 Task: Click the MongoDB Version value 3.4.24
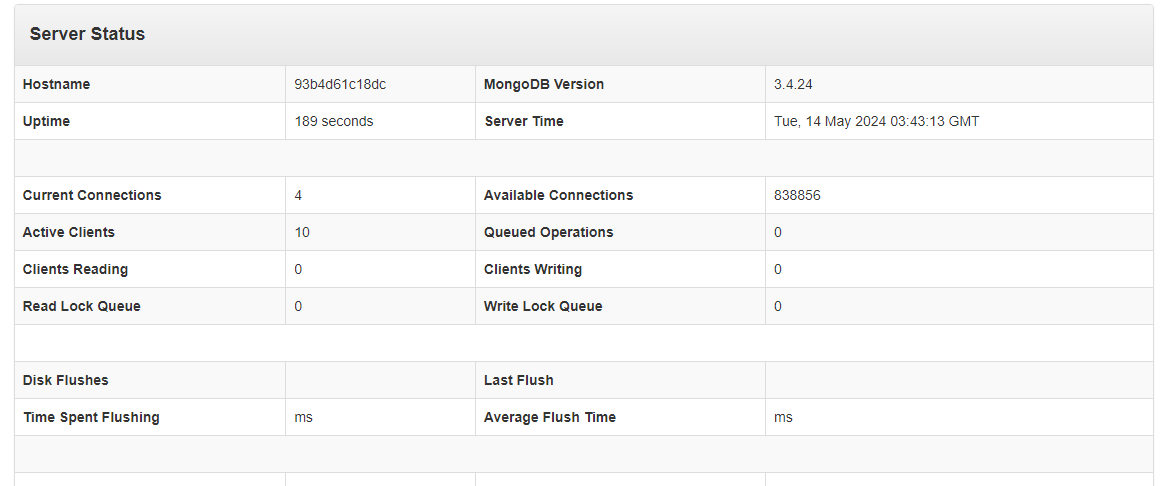[793, 85]
